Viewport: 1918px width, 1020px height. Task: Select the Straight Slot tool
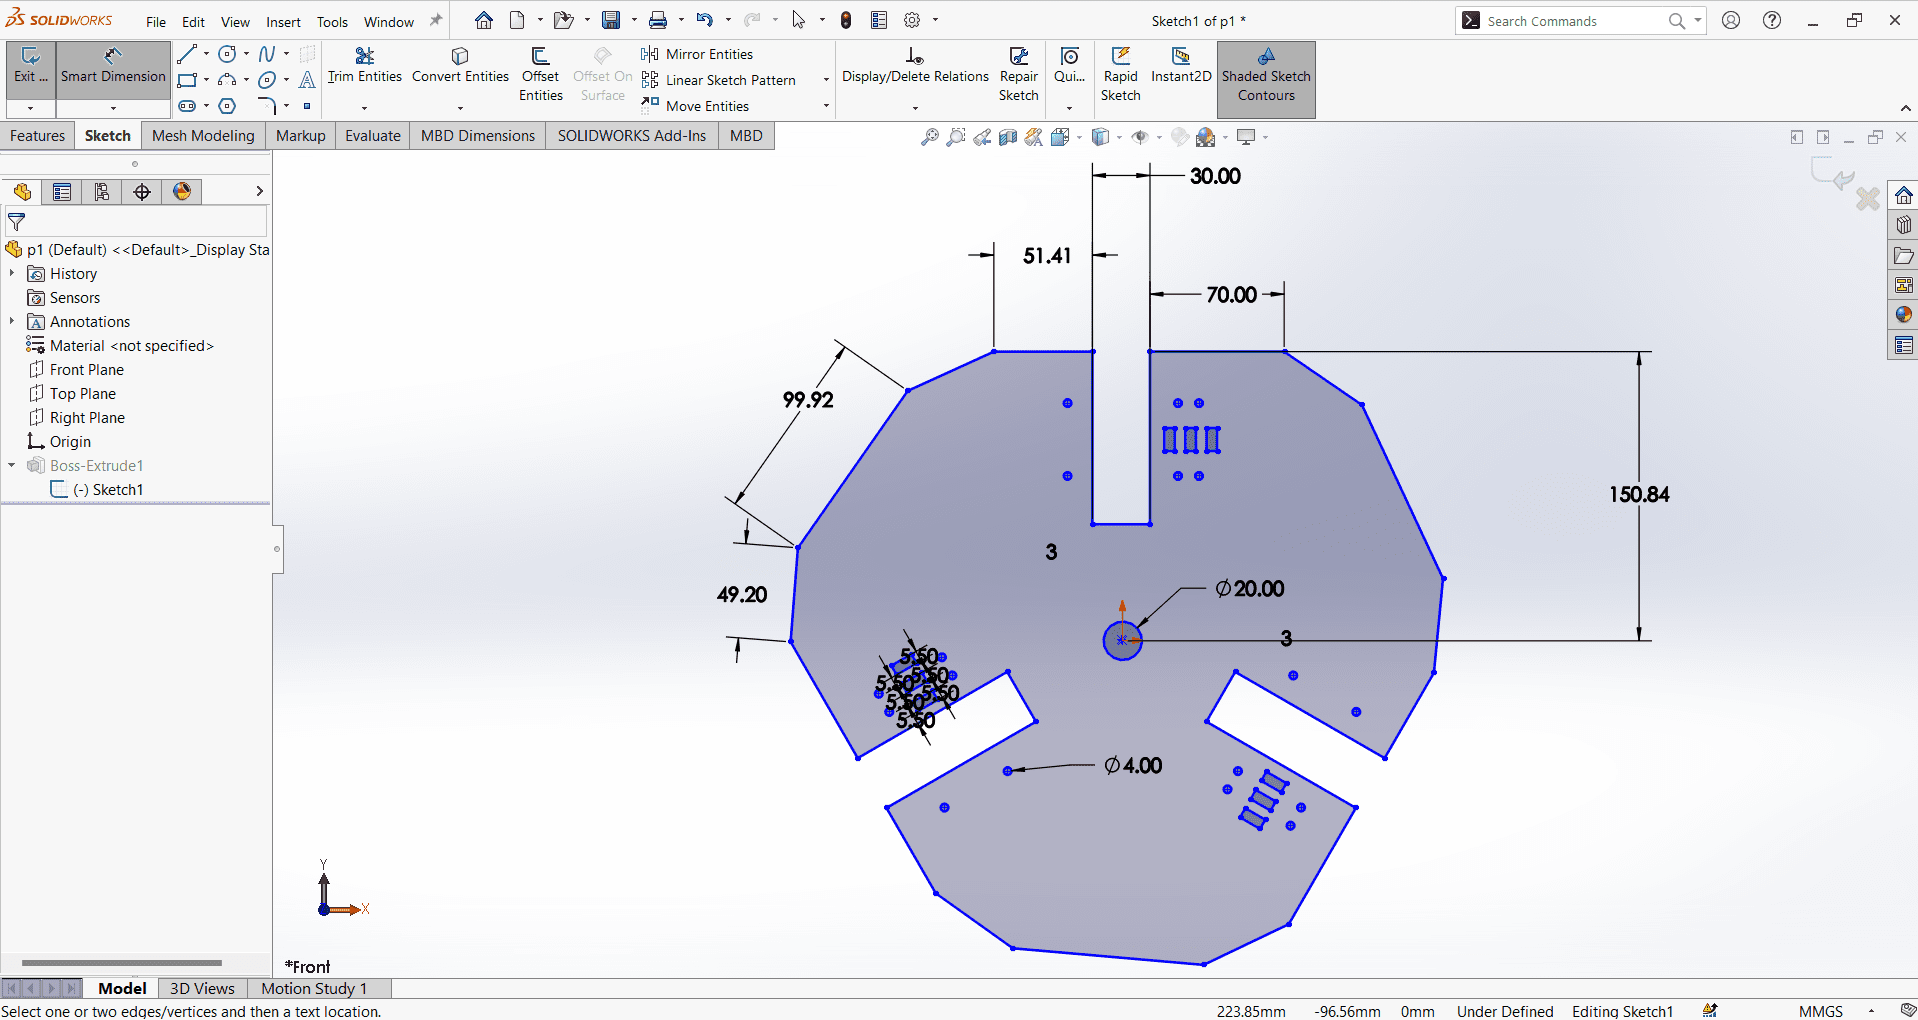point(187,106)
